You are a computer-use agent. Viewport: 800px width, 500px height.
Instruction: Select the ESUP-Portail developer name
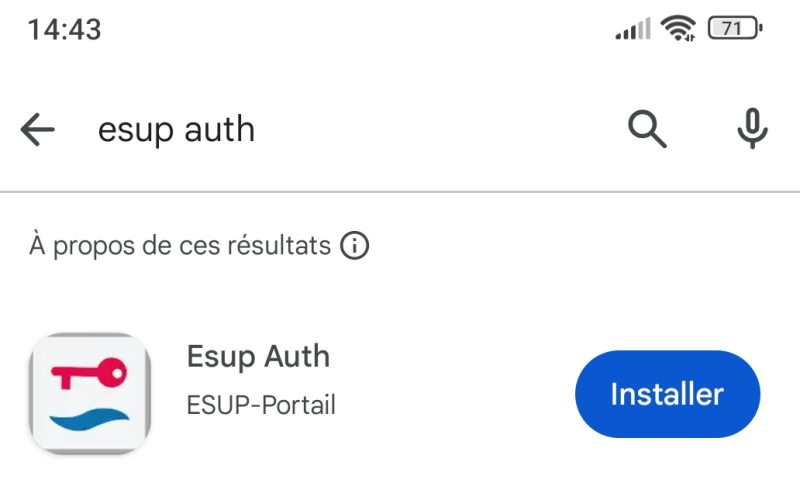[x=261, y=405]
